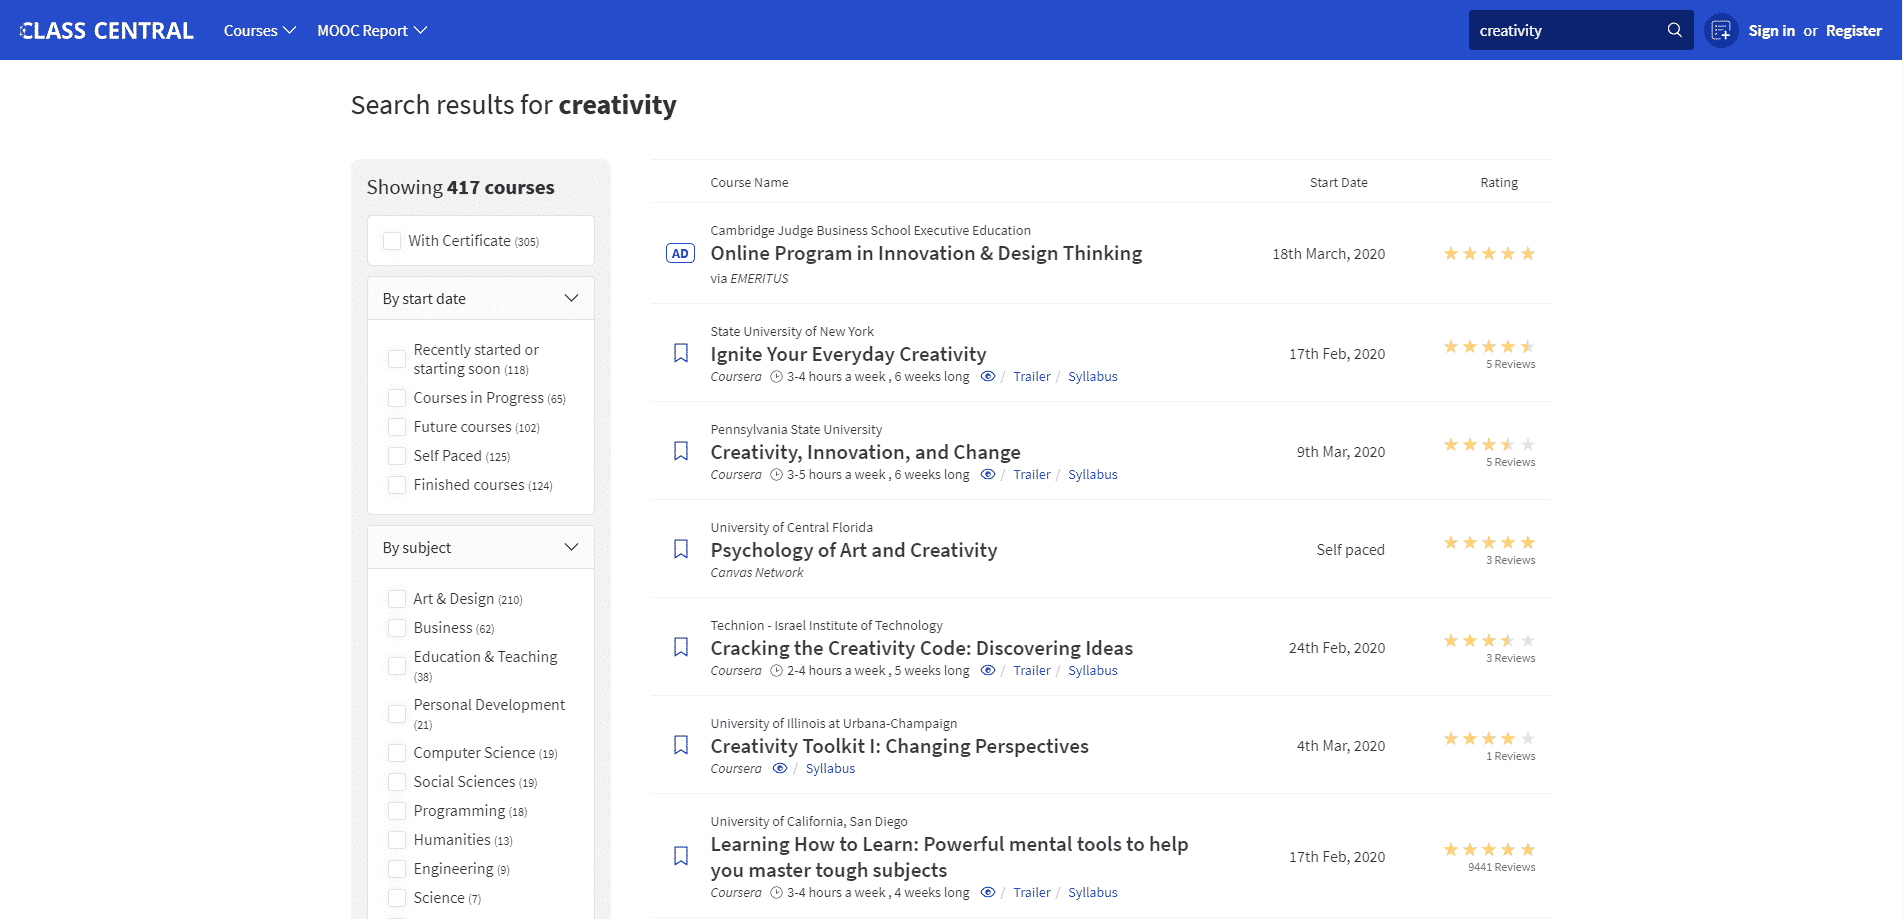1903x919 pixels.
Task: Click the search magnifier icon
Action: (1674, 30)
